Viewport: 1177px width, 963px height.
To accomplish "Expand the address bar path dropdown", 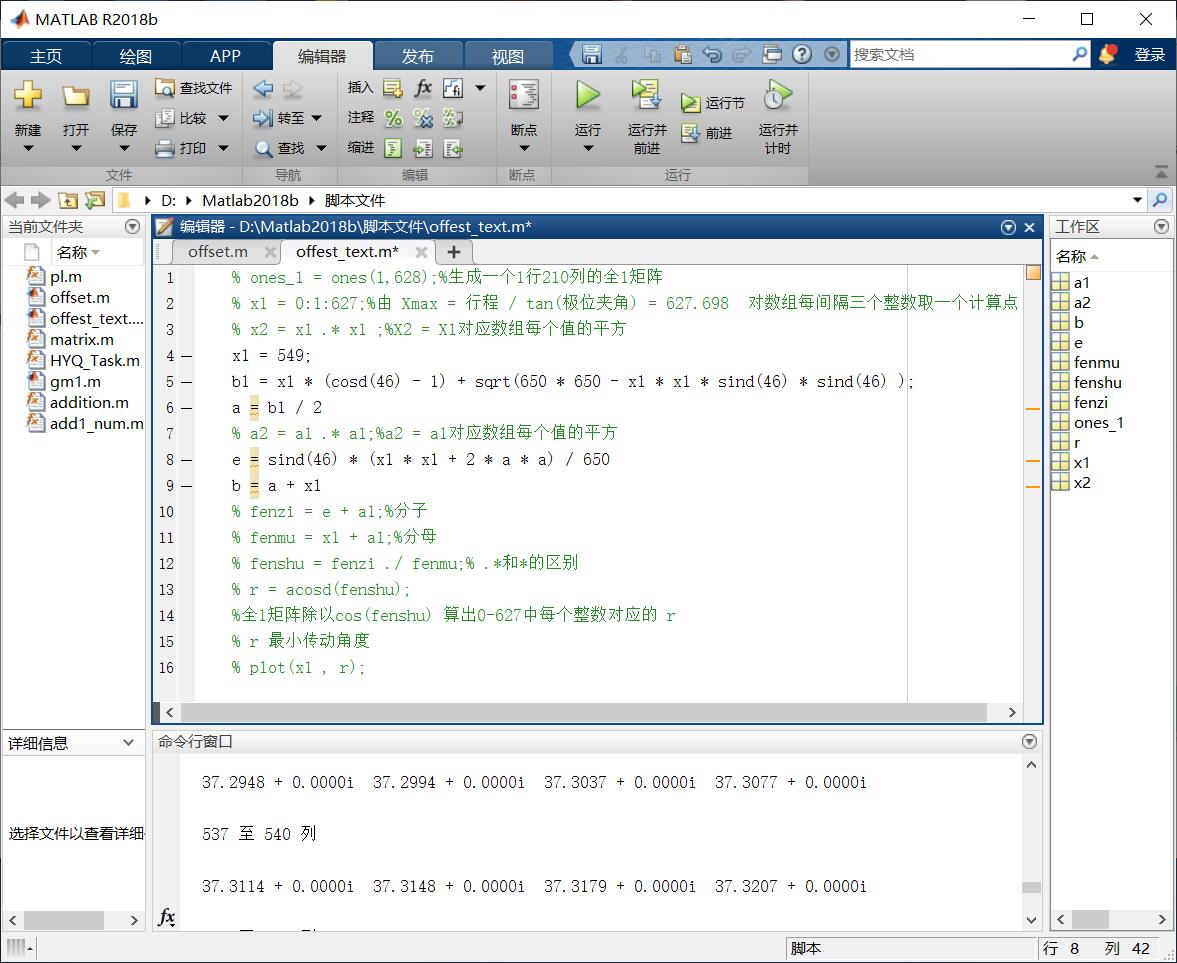I will tap(1137, 200).
